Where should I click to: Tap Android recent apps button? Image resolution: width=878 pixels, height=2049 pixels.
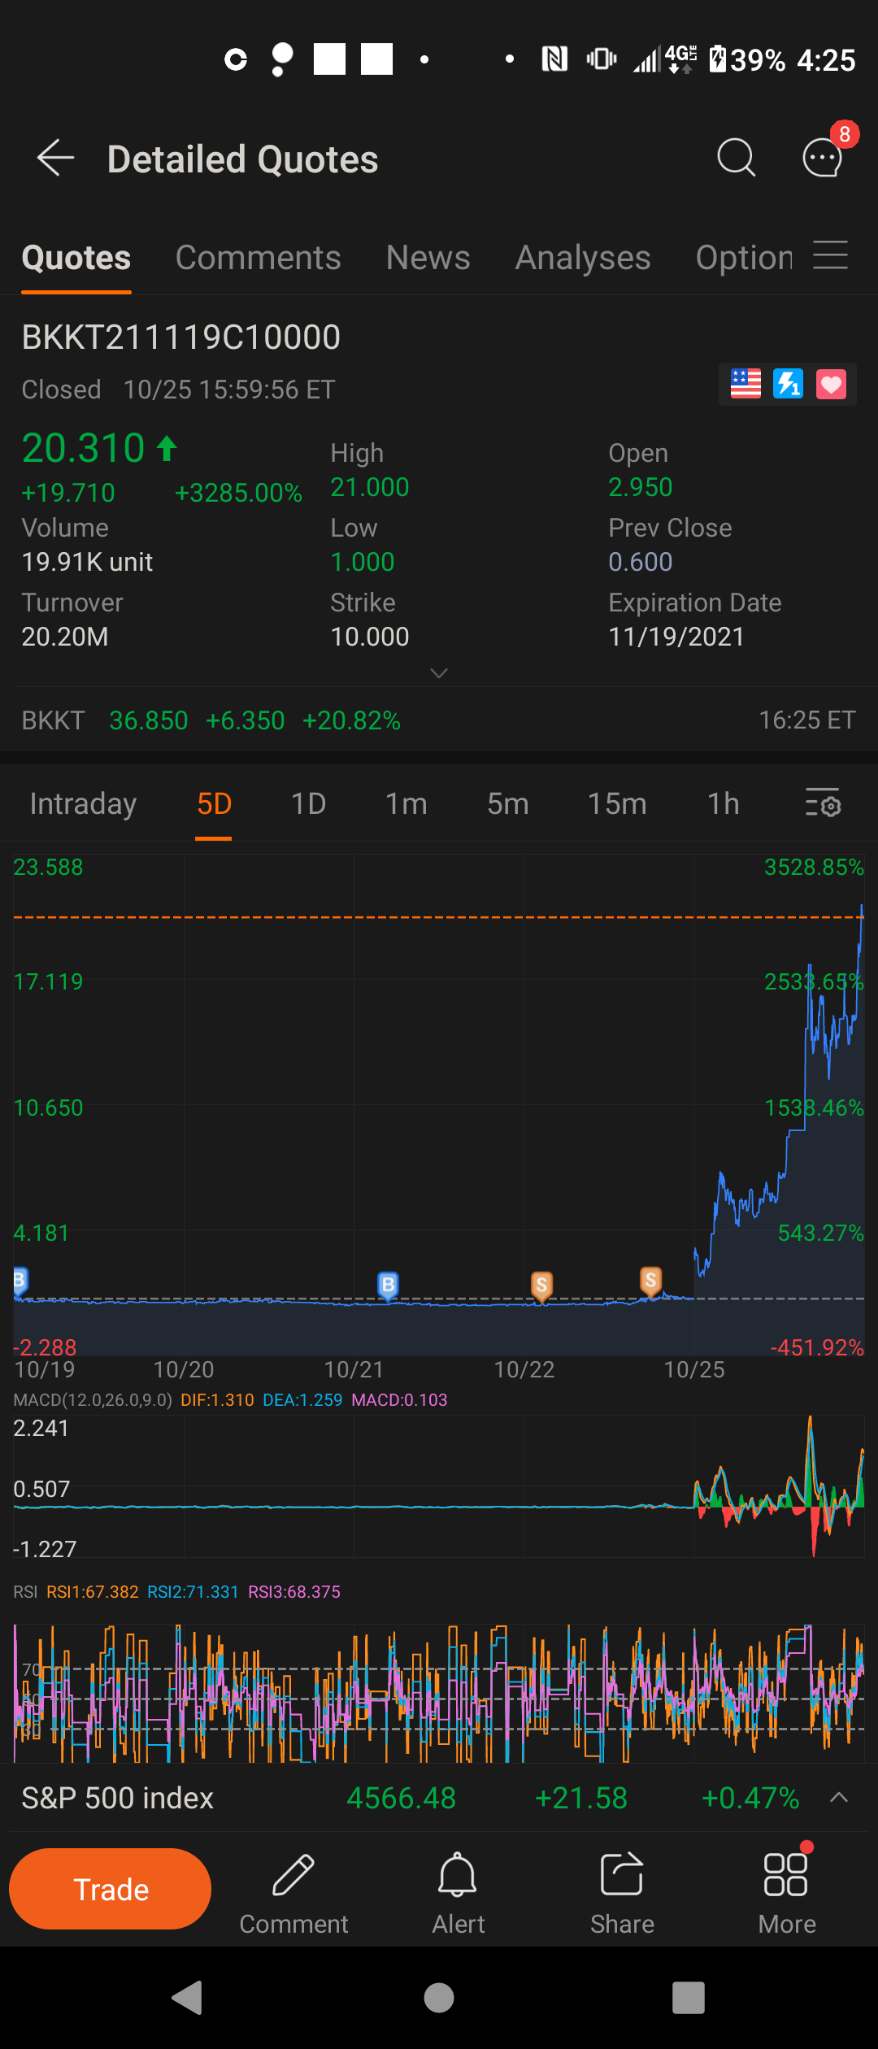pos(688,1998)
